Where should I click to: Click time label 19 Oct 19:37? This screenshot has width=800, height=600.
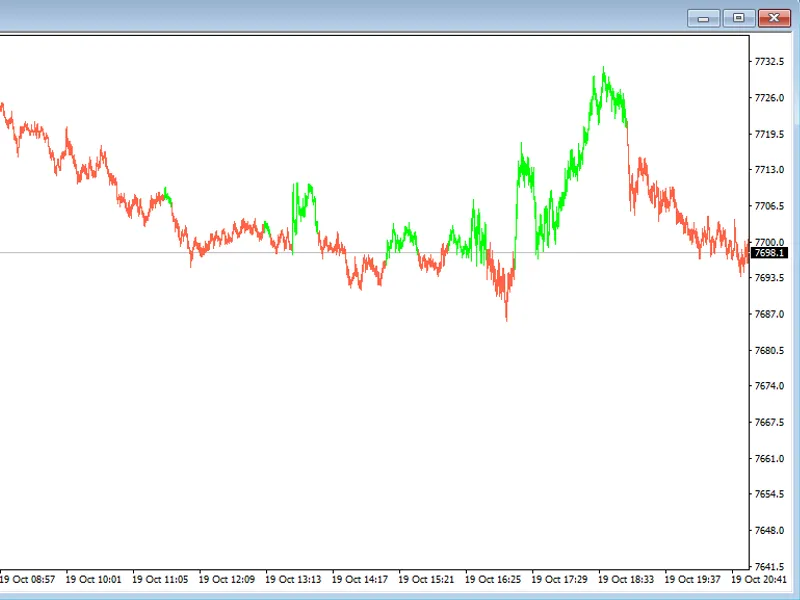[692, 580]
